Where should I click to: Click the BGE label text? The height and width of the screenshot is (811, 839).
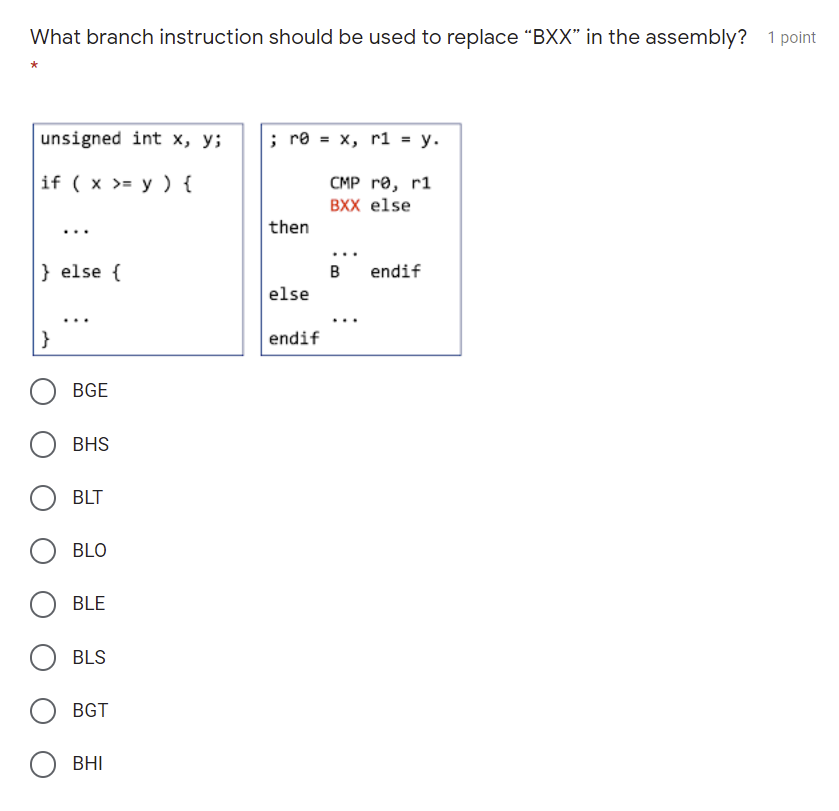coord(91,391)
